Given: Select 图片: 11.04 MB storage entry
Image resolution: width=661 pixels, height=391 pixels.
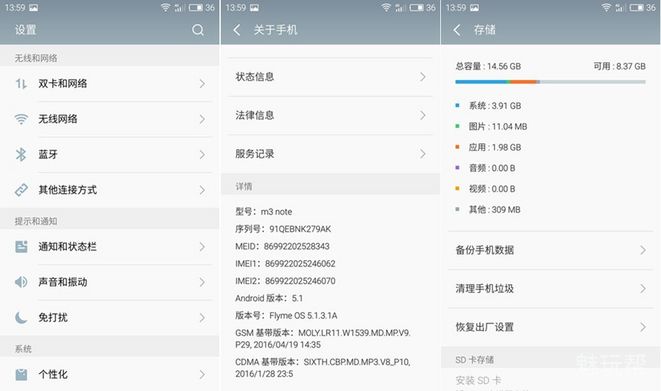Looking at the screenshot, I should pyautogui.click(x=498, y=126).
